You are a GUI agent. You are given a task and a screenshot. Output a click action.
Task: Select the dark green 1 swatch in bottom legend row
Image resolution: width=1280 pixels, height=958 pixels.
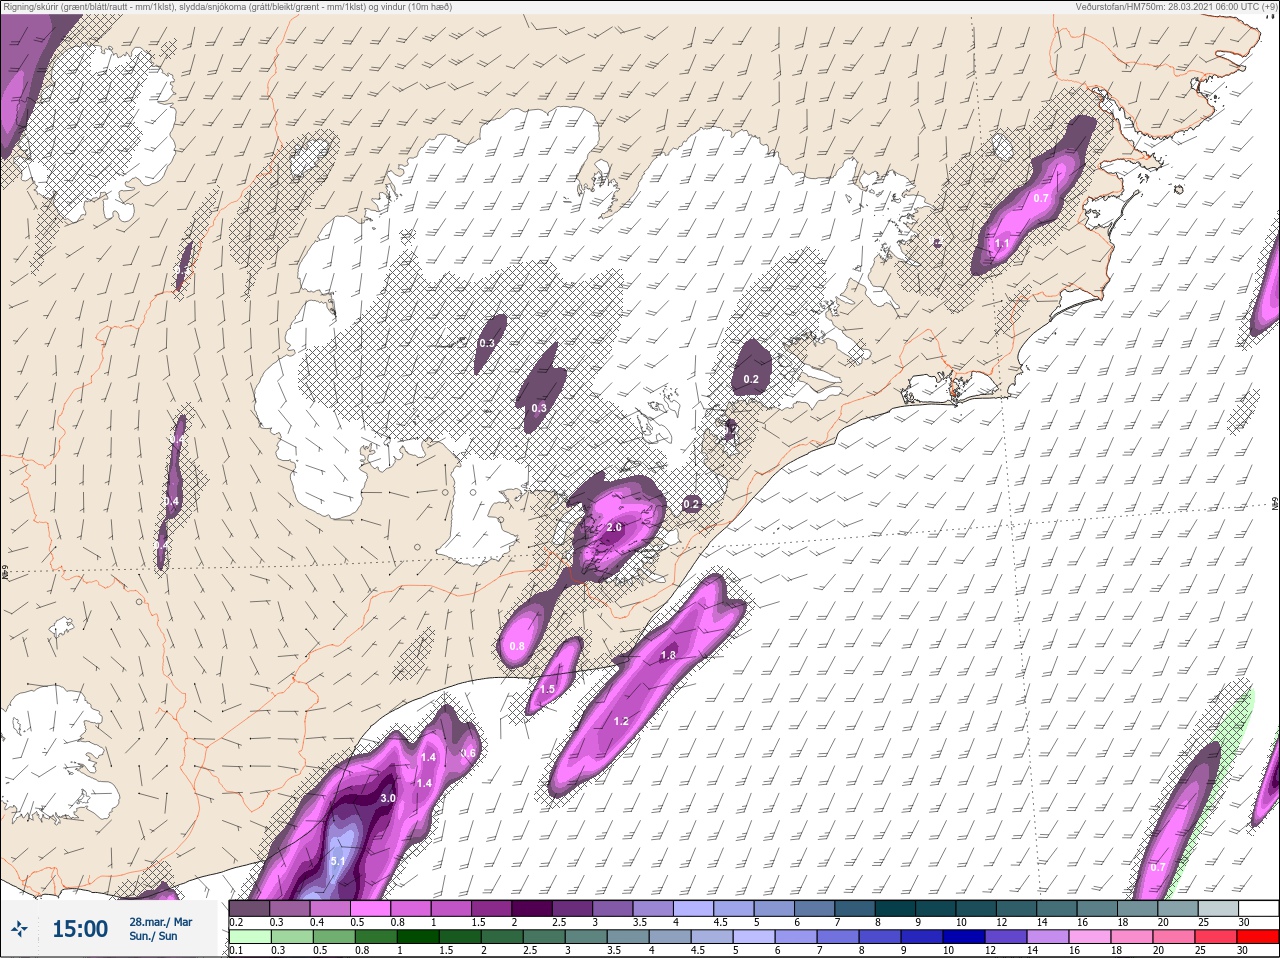(417, 937)
